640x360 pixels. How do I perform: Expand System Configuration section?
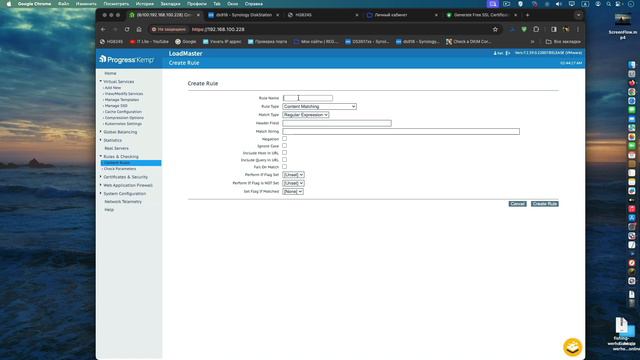pos(124,193)
